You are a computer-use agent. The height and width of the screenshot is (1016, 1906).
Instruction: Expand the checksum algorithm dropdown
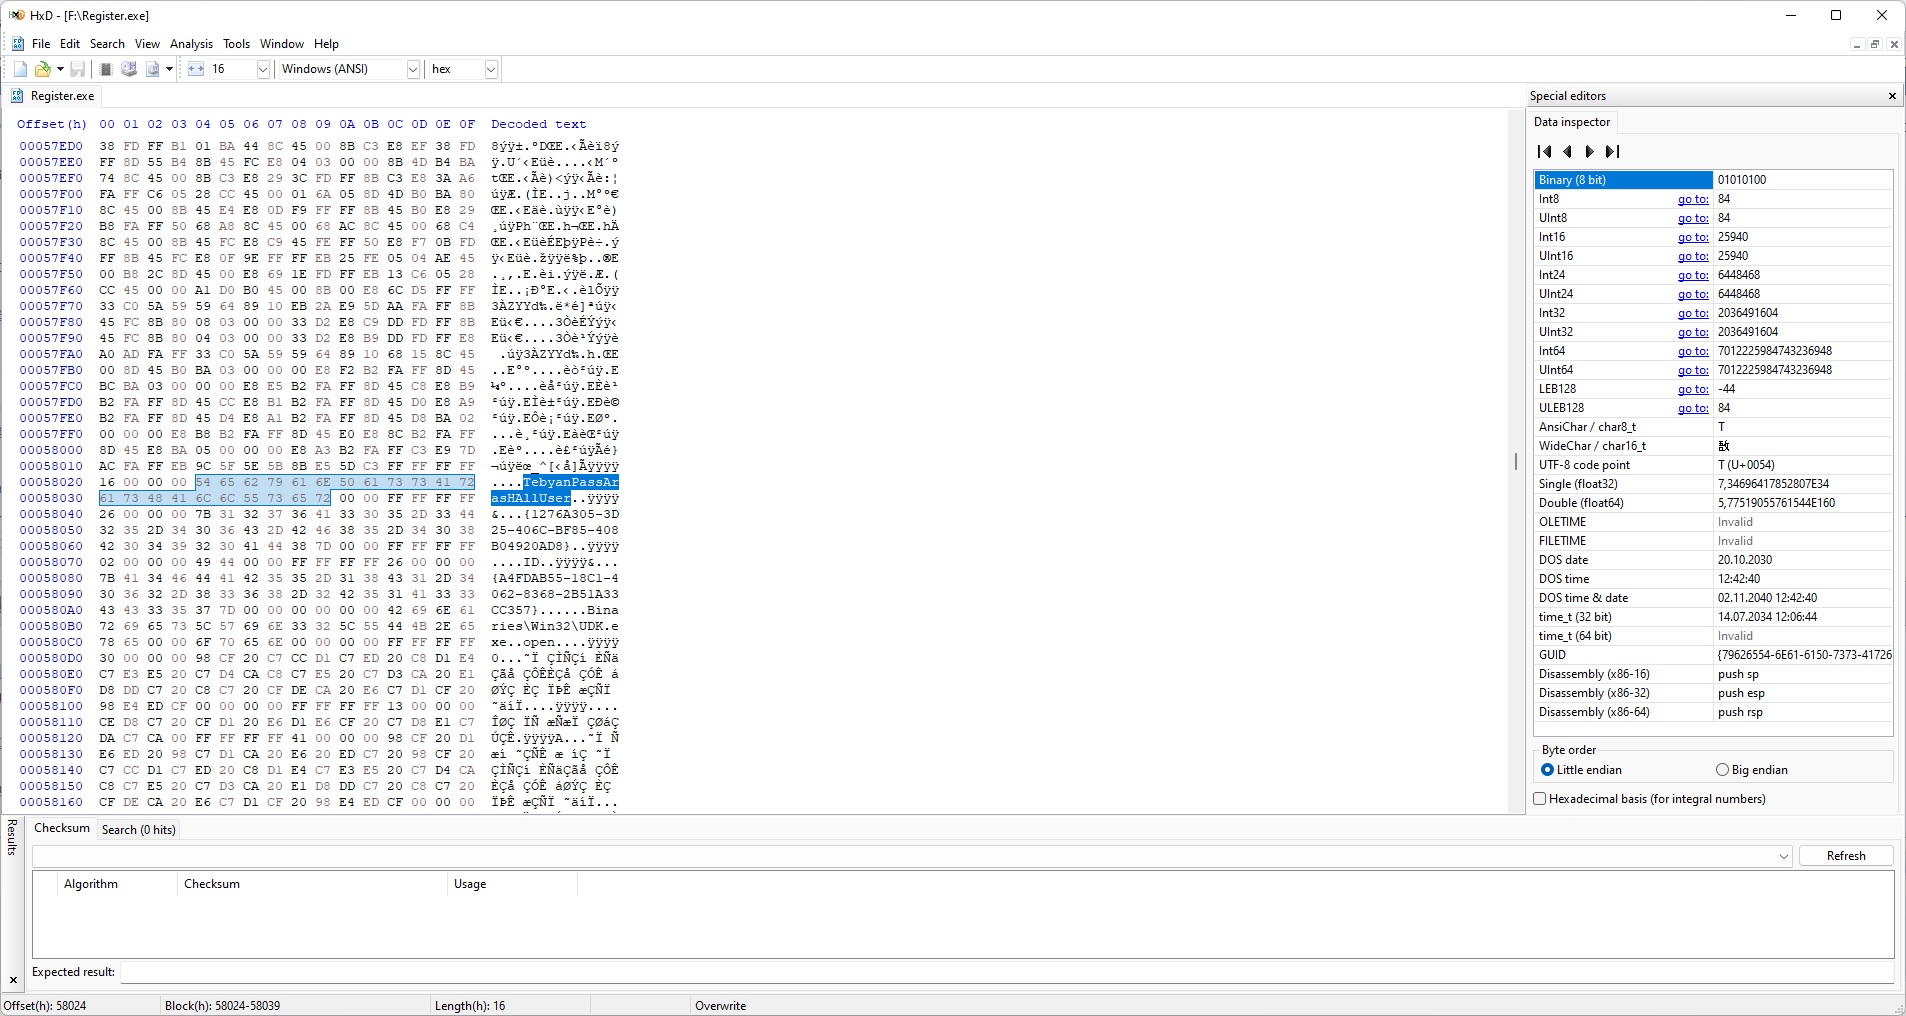tap(1783, 857)
